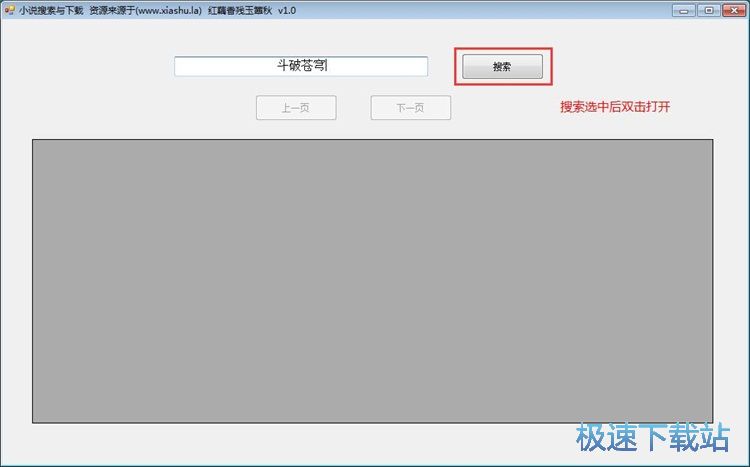
Task: Click the app icon in title bar
Action: 9,10
